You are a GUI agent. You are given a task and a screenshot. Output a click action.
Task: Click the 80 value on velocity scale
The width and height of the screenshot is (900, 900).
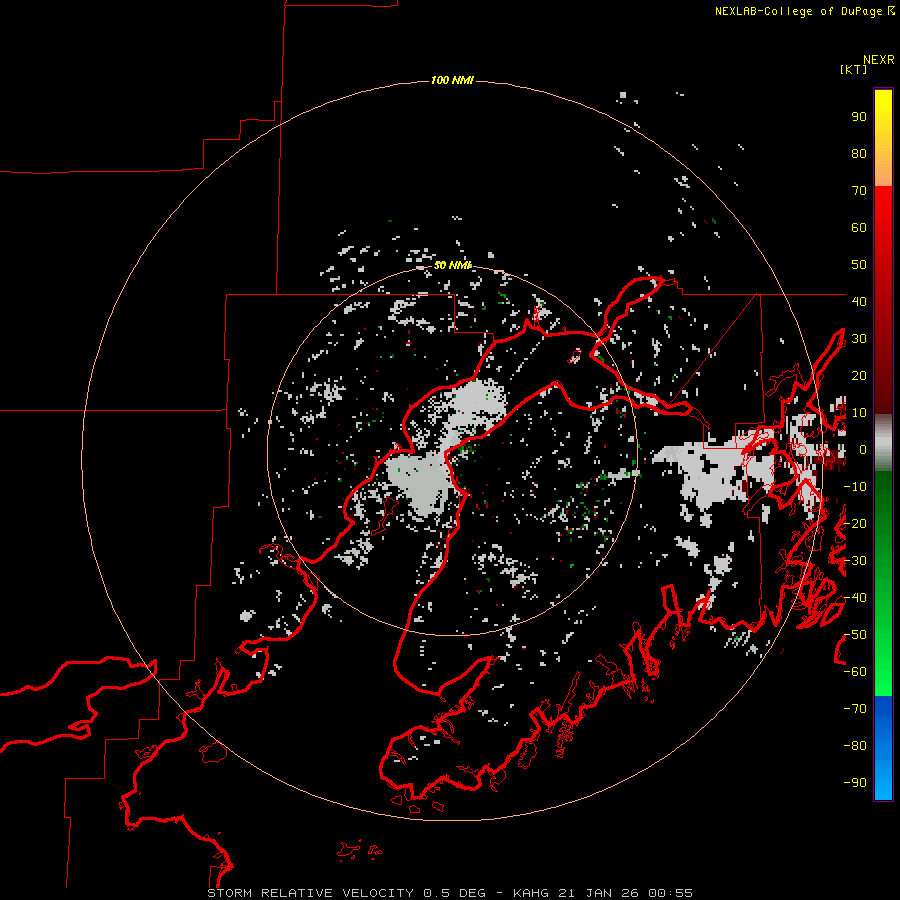pyautogui.click(x=859, y=153)
